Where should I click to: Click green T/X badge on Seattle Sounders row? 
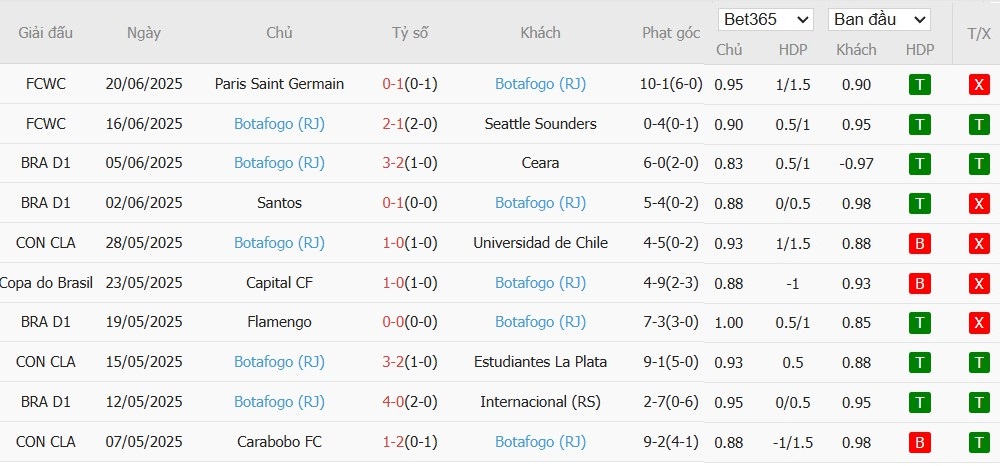click(978, 124)
